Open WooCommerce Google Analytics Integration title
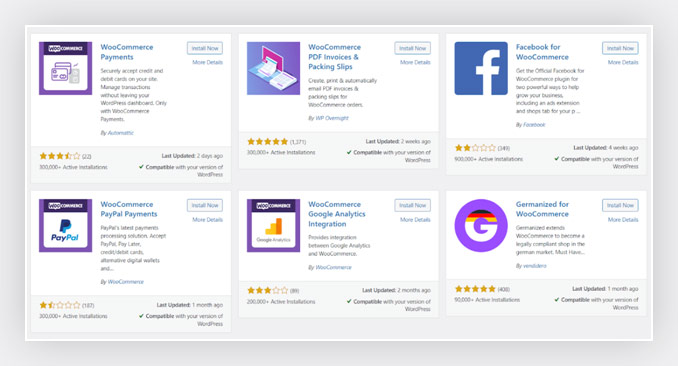678x366 pixels. [336, 214]
